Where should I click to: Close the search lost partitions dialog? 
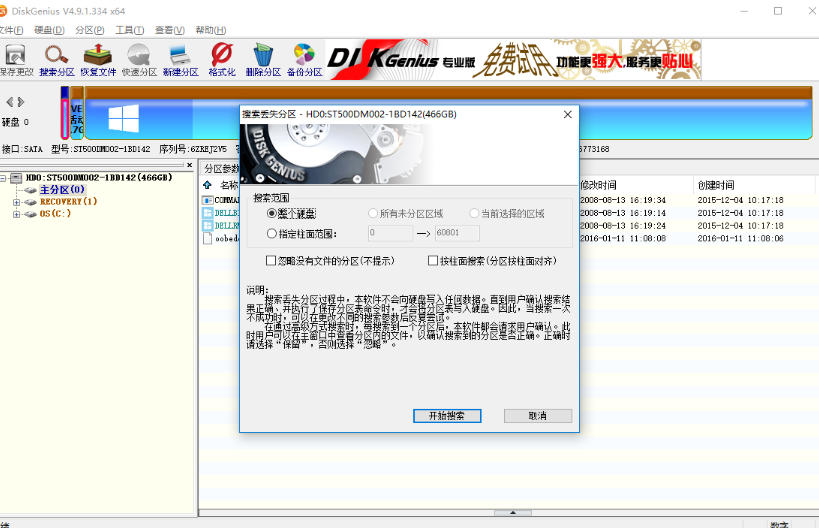pyautogui.click(x=568, y=114)
